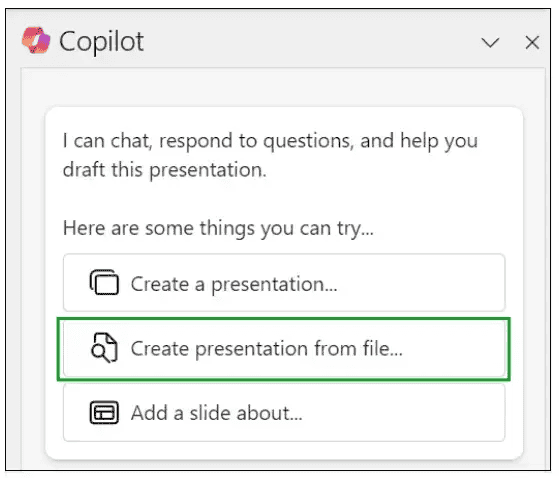
Task: Close the Copilot pane with the X
Action: (532, 43)
